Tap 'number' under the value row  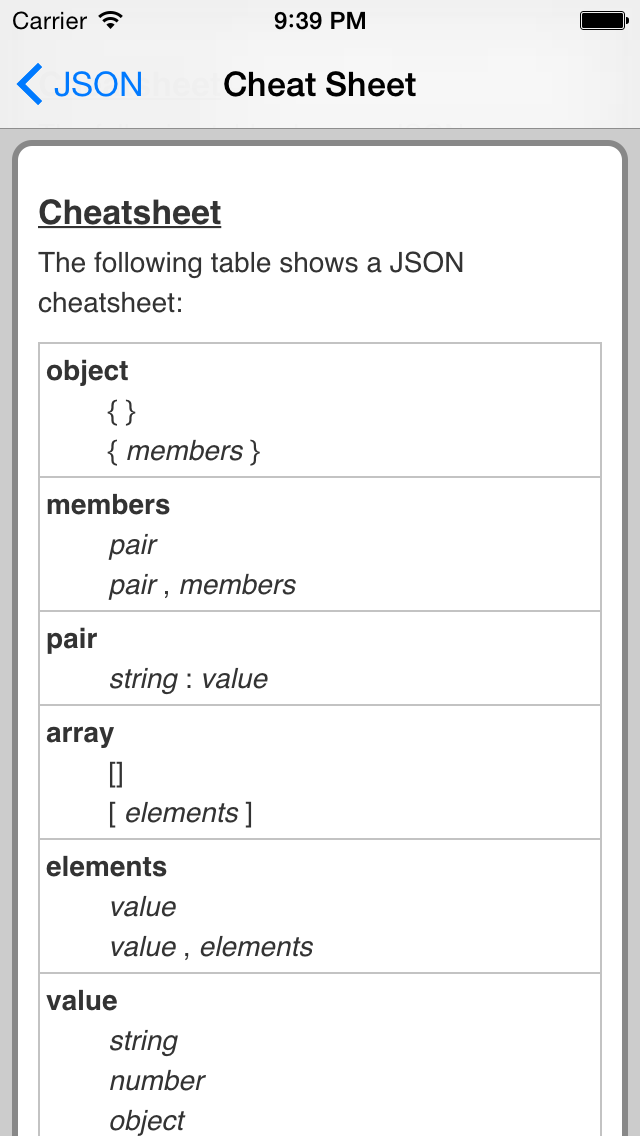[x=157, y=1081]
